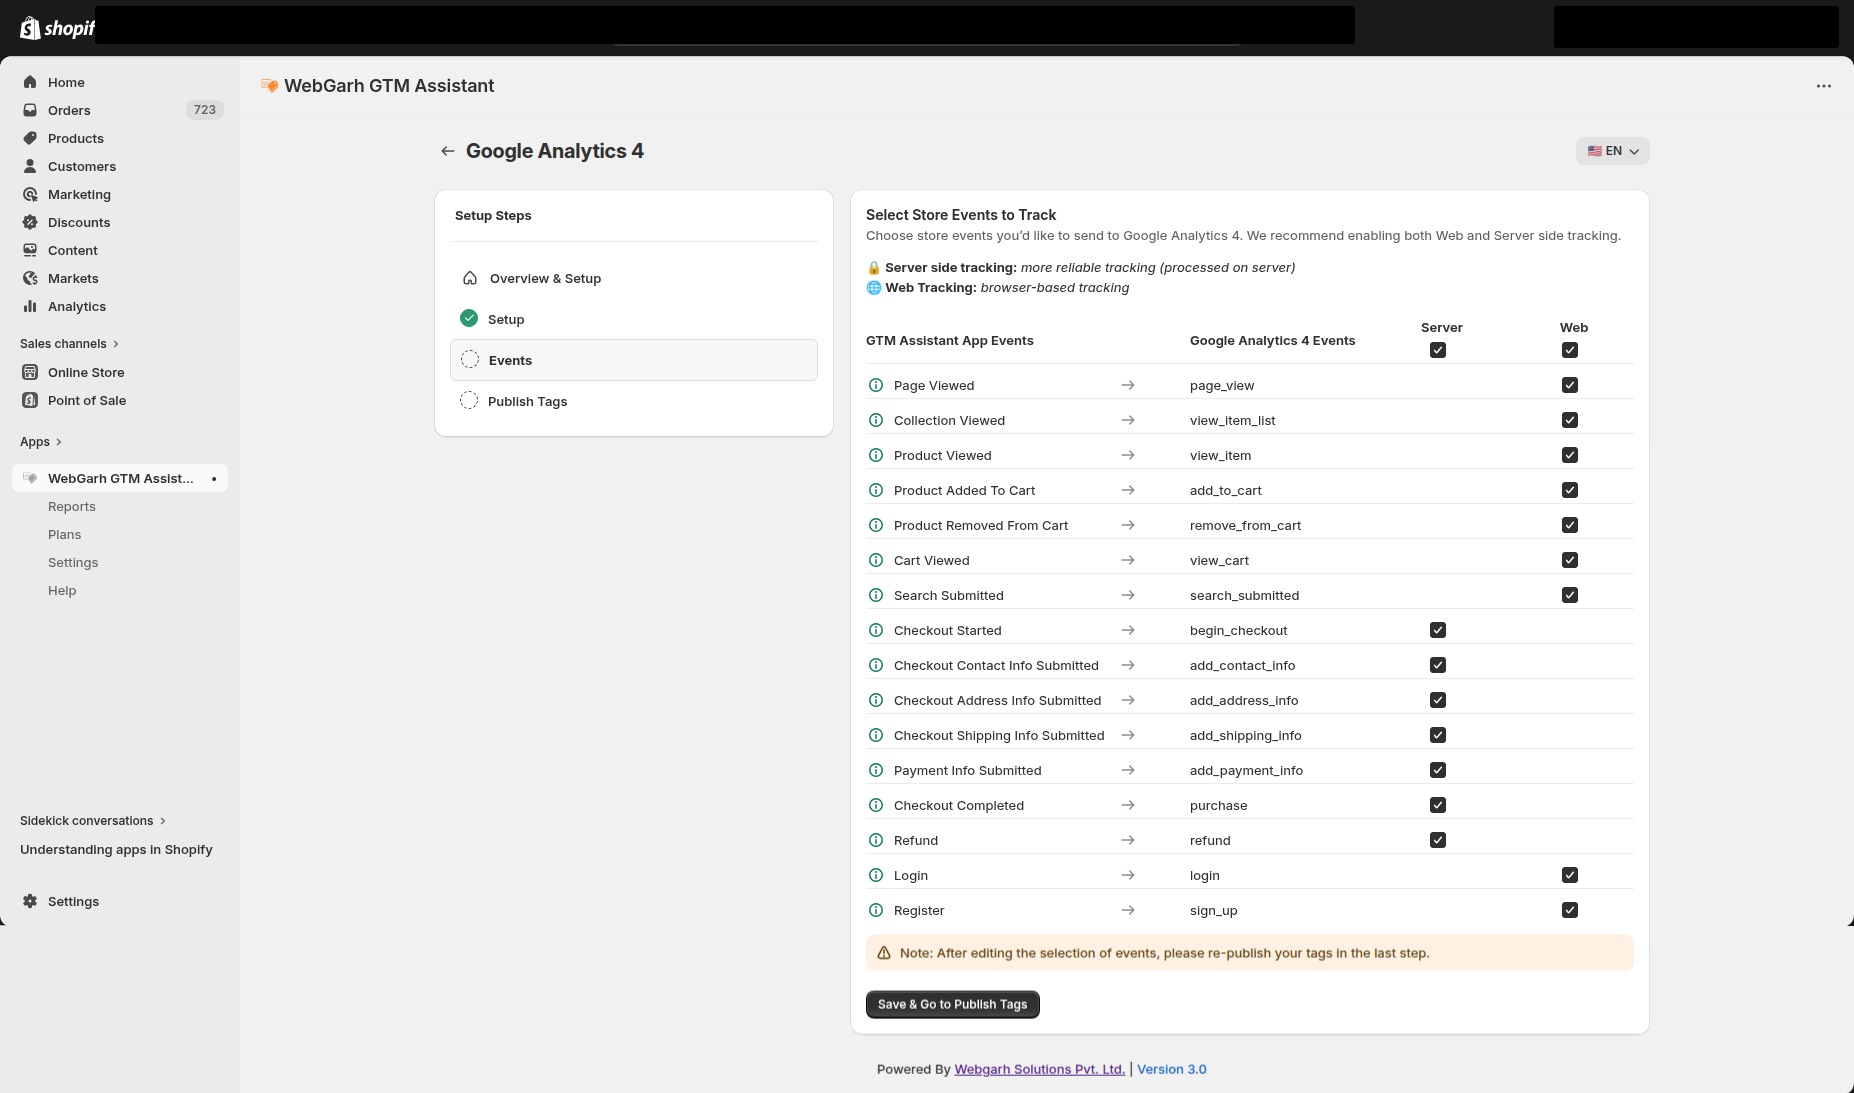Click the WebGarh GTM Assistant header logo
Screen dimensions: 1854x1093
[269, 86]
